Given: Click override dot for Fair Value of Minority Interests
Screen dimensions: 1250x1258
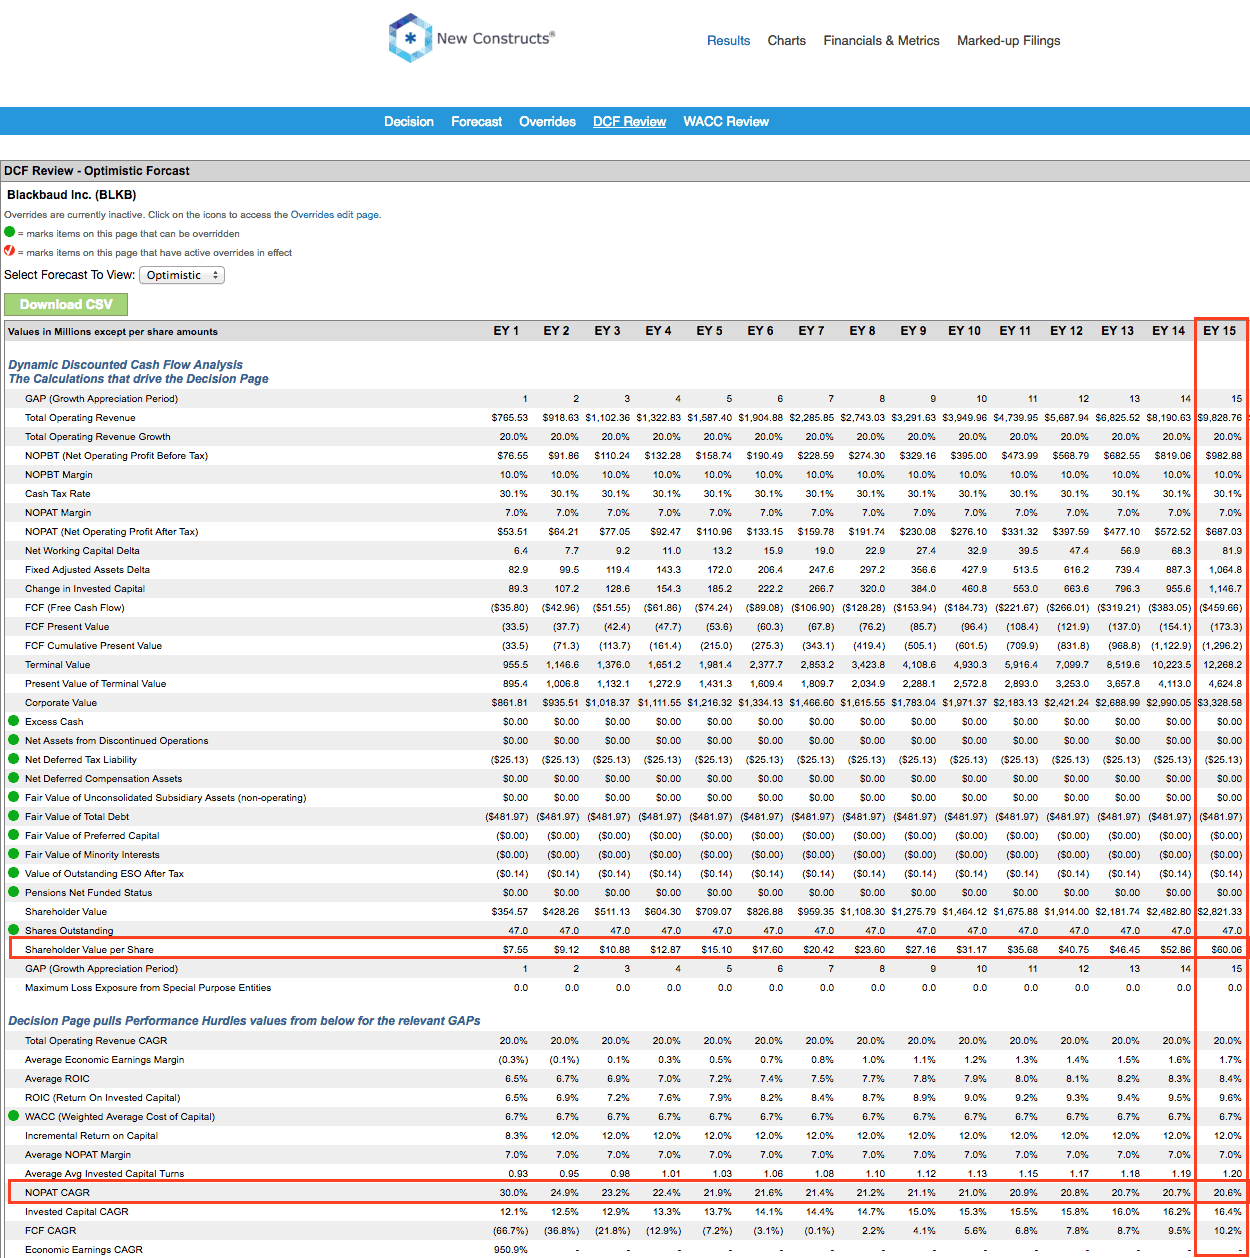Looking at the screenshot, I should pos(13,854).
